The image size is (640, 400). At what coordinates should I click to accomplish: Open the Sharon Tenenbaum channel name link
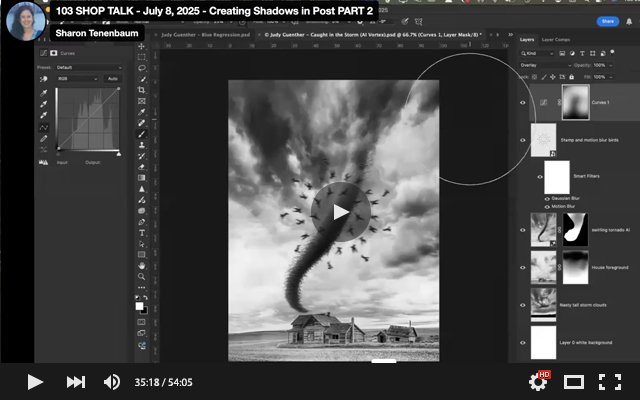point(97,33)
